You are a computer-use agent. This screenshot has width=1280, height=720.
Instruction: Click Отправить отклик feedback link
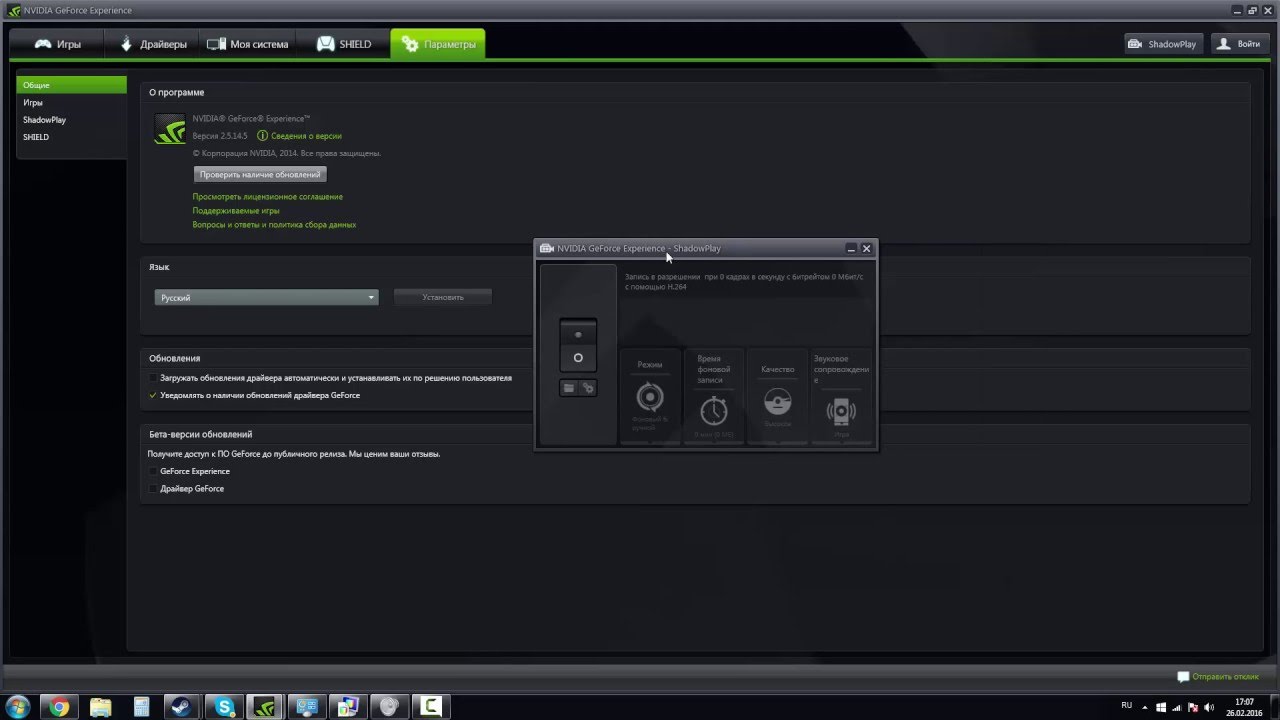click(x=1225, y=677)
